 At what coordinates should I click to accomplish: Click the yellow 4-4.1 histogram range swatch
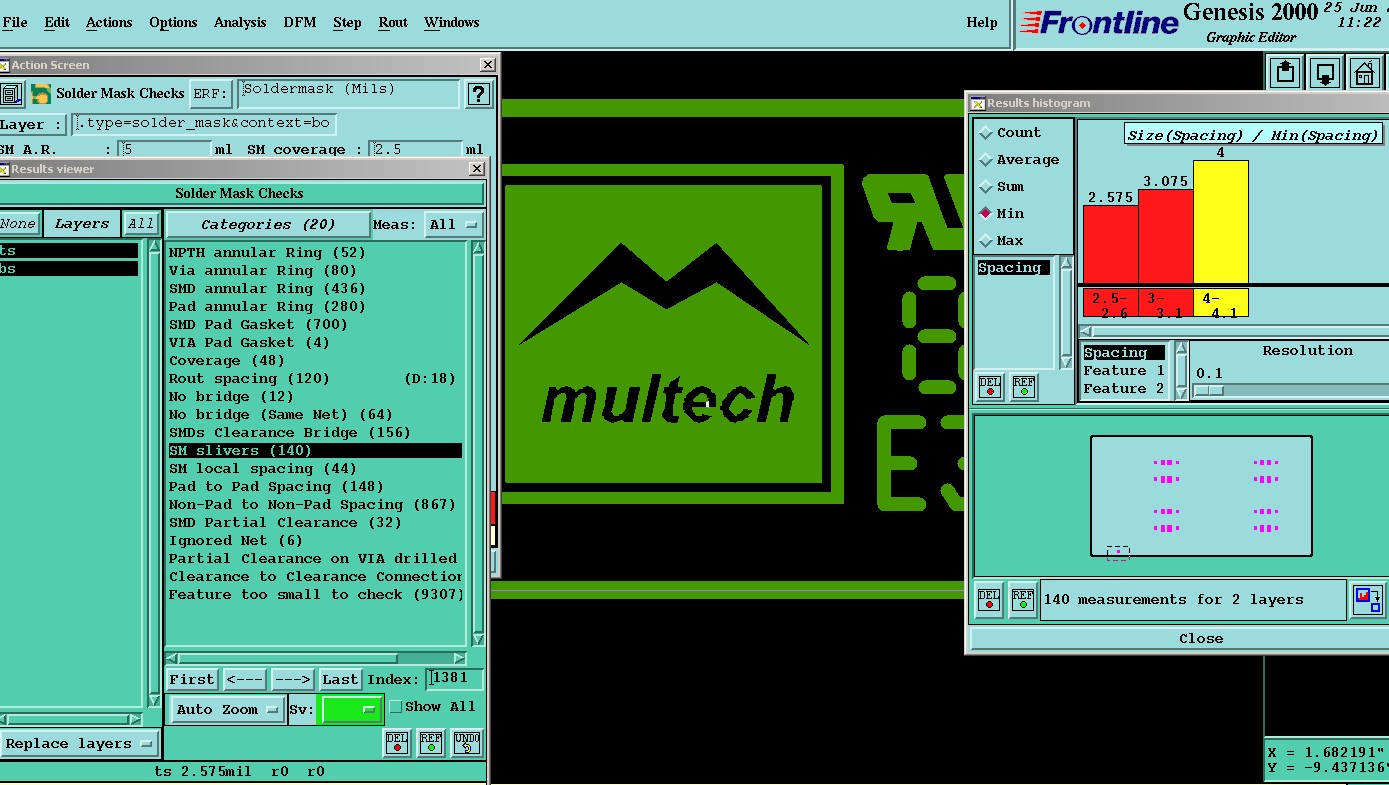coord(1221,304)
